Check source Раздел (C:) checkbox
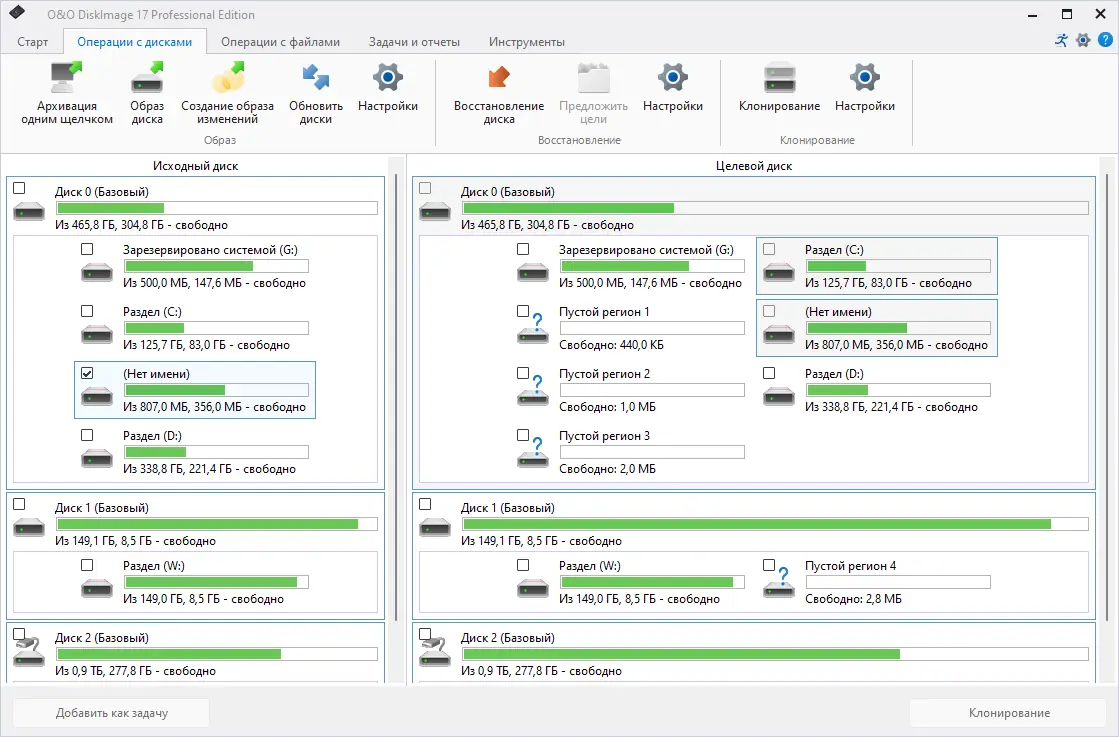1119x737 pixels. coord(87,311)
